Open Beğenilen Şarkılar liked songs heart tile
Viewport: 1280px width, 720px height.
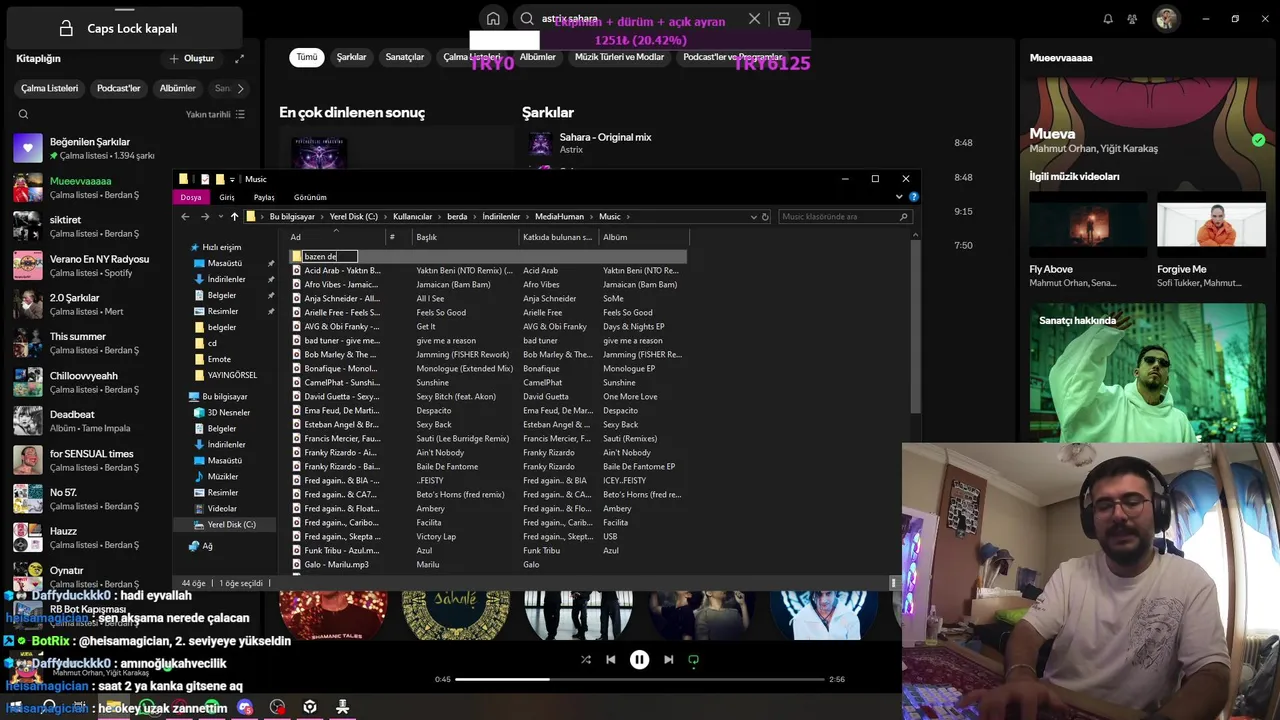tap(28, 148)
